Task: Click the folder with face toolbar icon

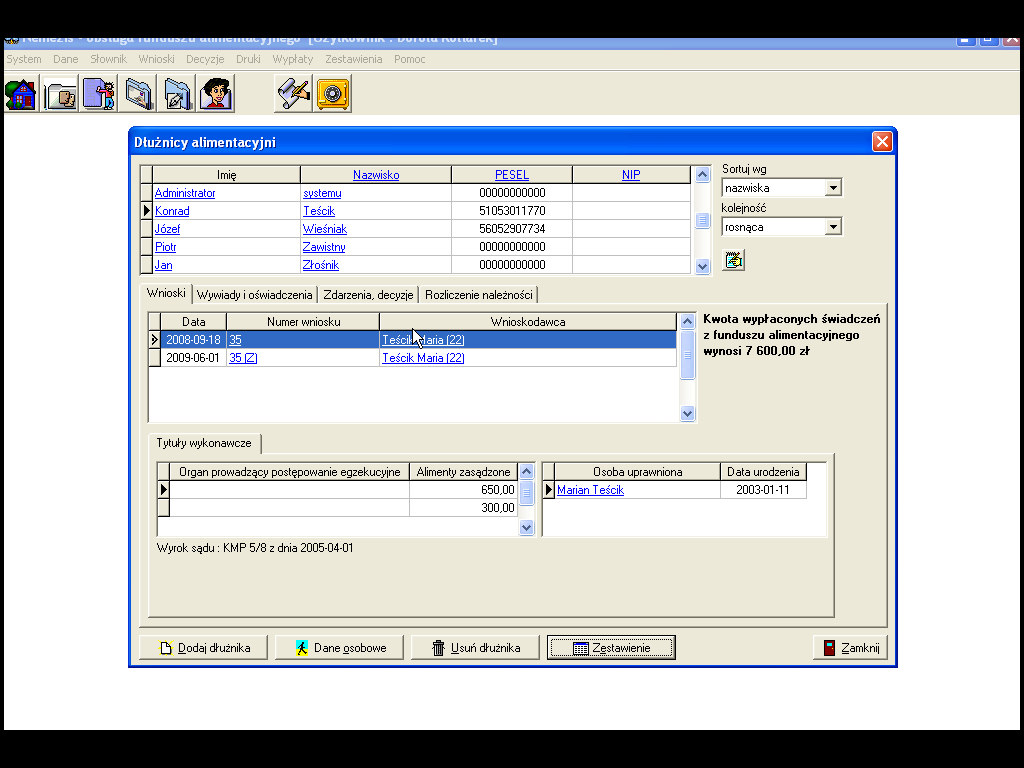Action: tap(60, 94)
